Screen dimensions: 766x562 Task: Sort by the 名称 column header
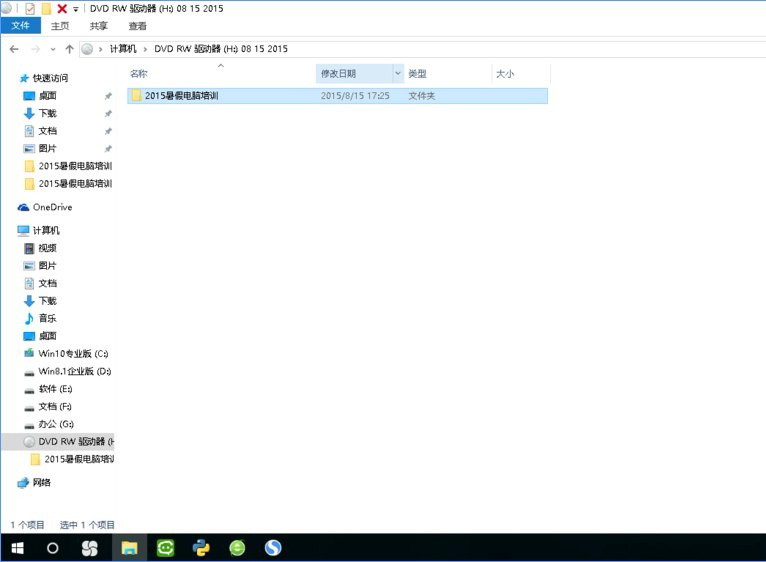(x=139, y=74)
